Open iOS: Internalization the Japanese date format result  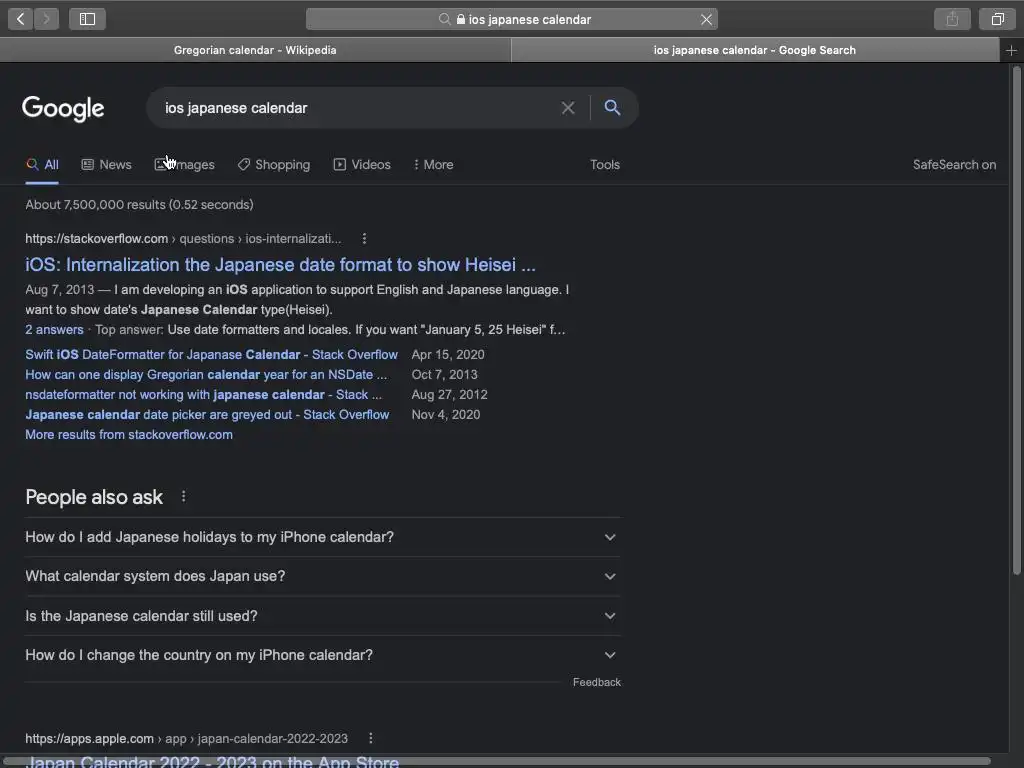280,264
